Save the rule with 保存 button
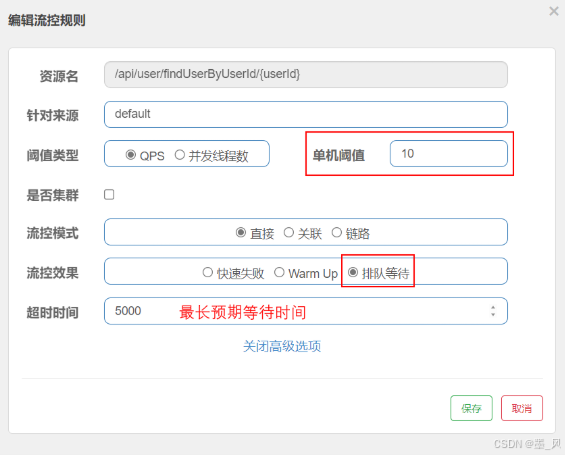Image resolution: width=565 pixels, height=455 pixels. (x=471, y=408)
